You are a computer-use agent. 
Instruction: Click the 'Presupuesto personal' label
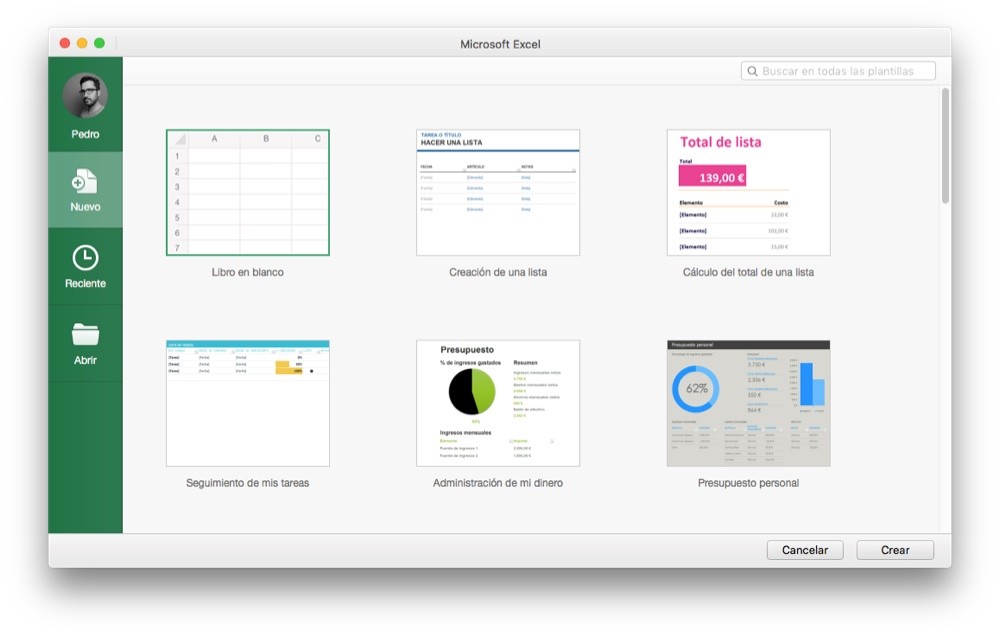[748, 483]
